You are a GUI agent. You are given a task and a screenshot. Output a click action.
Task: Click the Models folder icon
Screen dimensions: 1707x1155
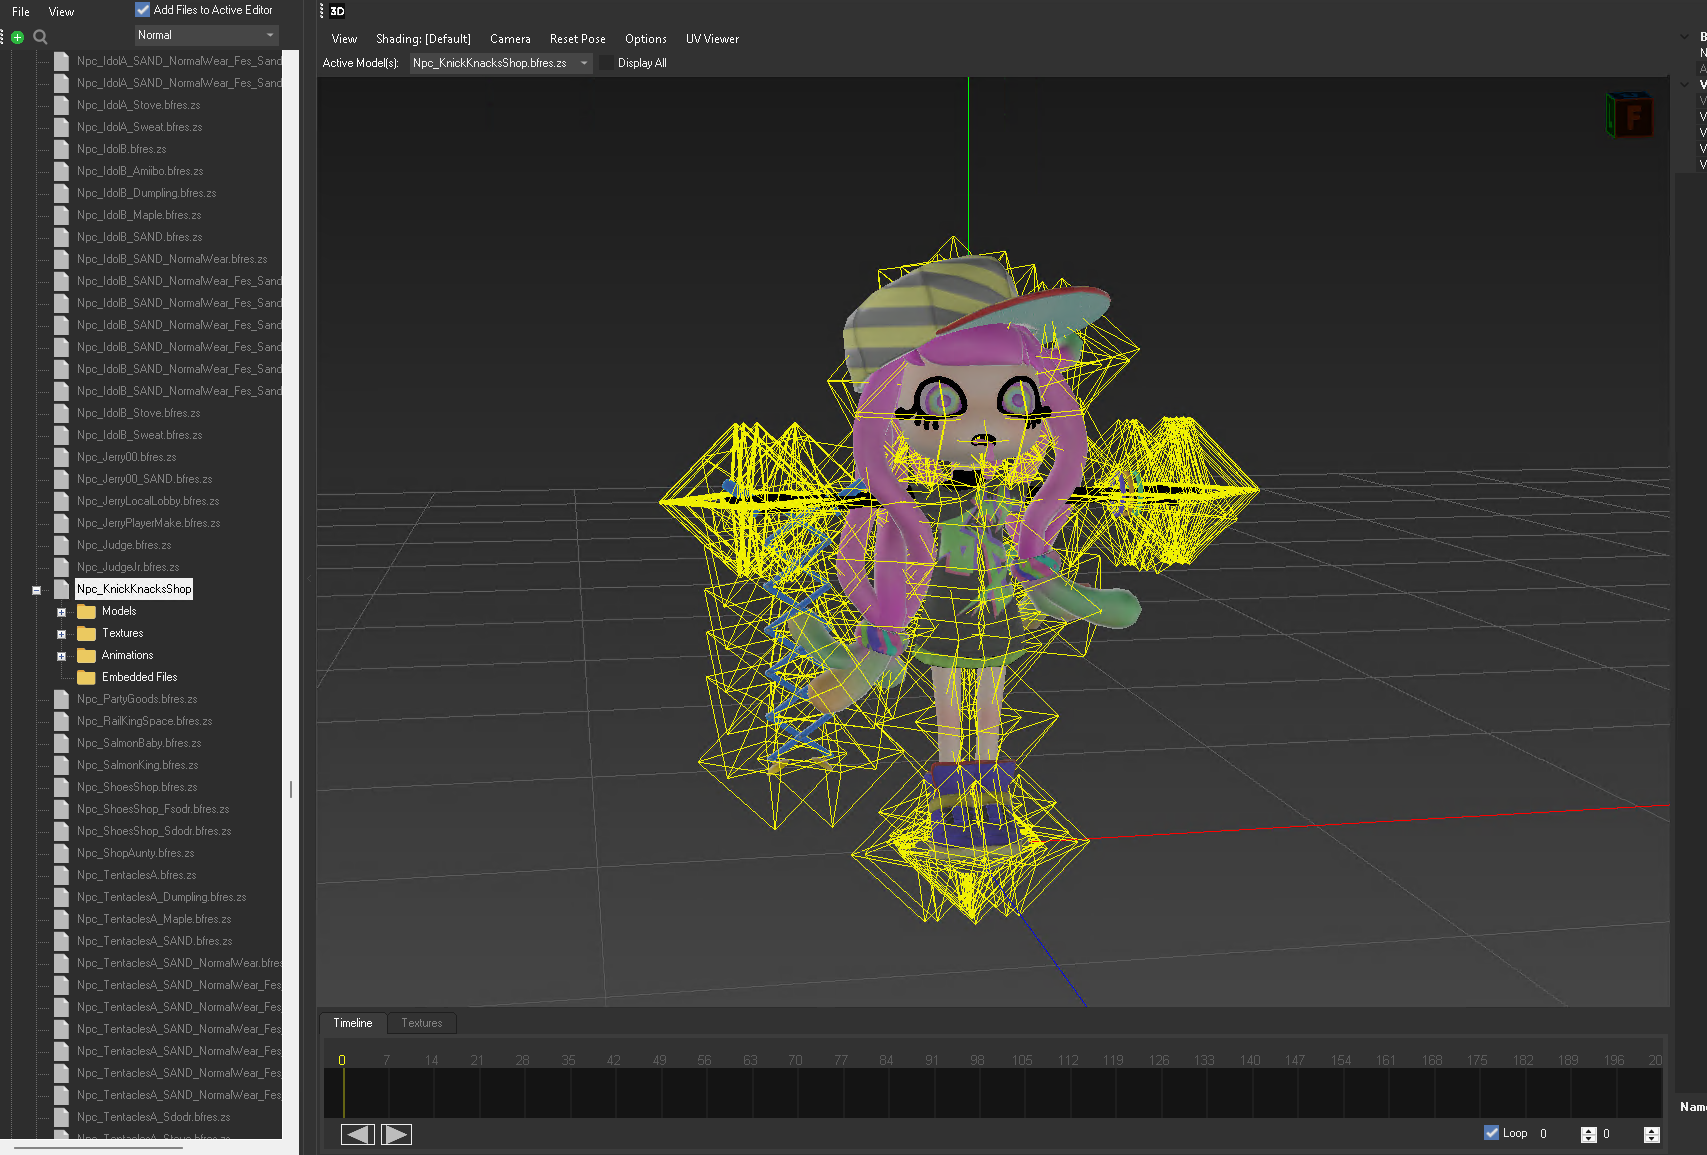pyautogui.click(x=87, y=611)
